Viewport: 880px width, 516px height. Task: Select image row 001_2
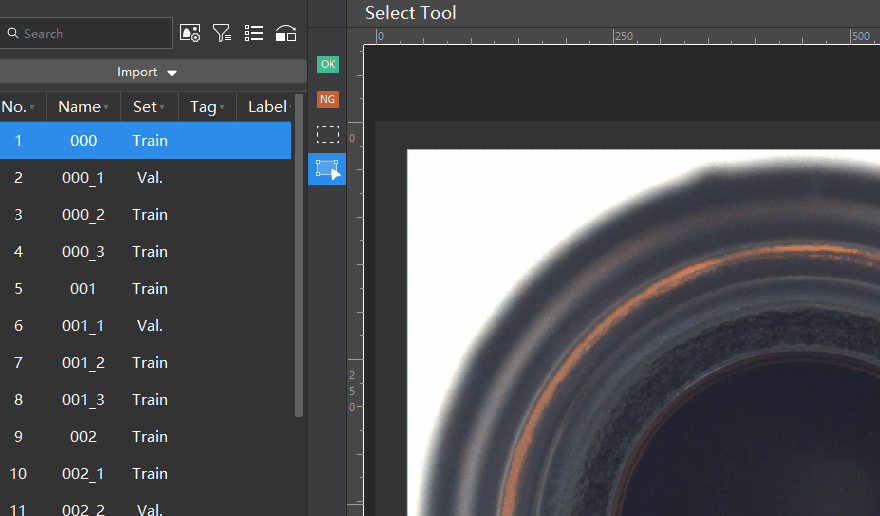coord(84,363)
